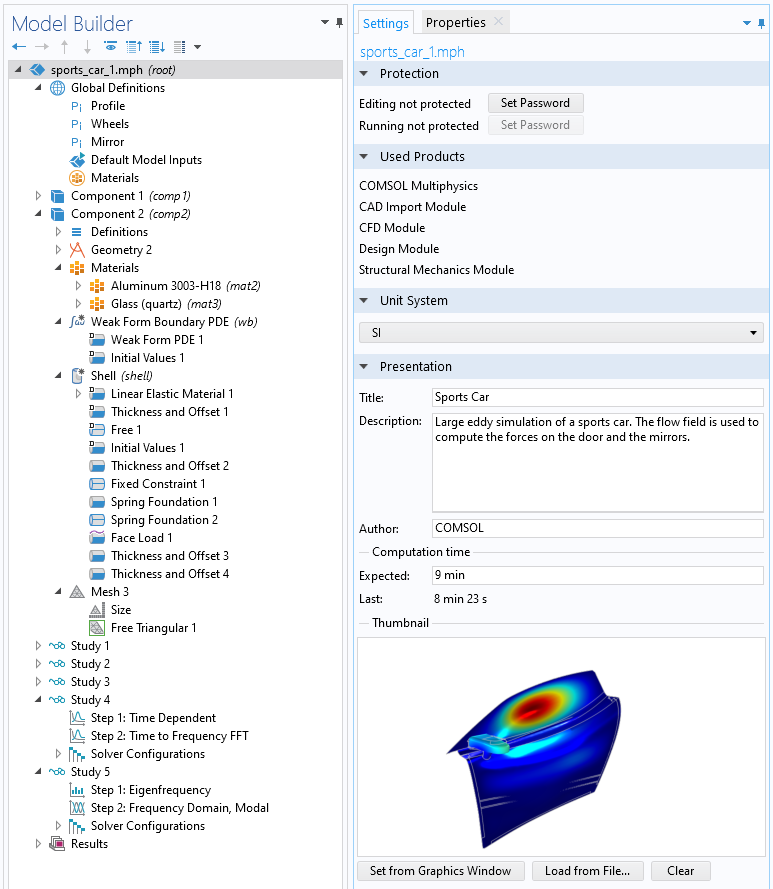Pin the Settings window
The height and width of the screenshot is (889, 773).
click(x=761, y=23)
